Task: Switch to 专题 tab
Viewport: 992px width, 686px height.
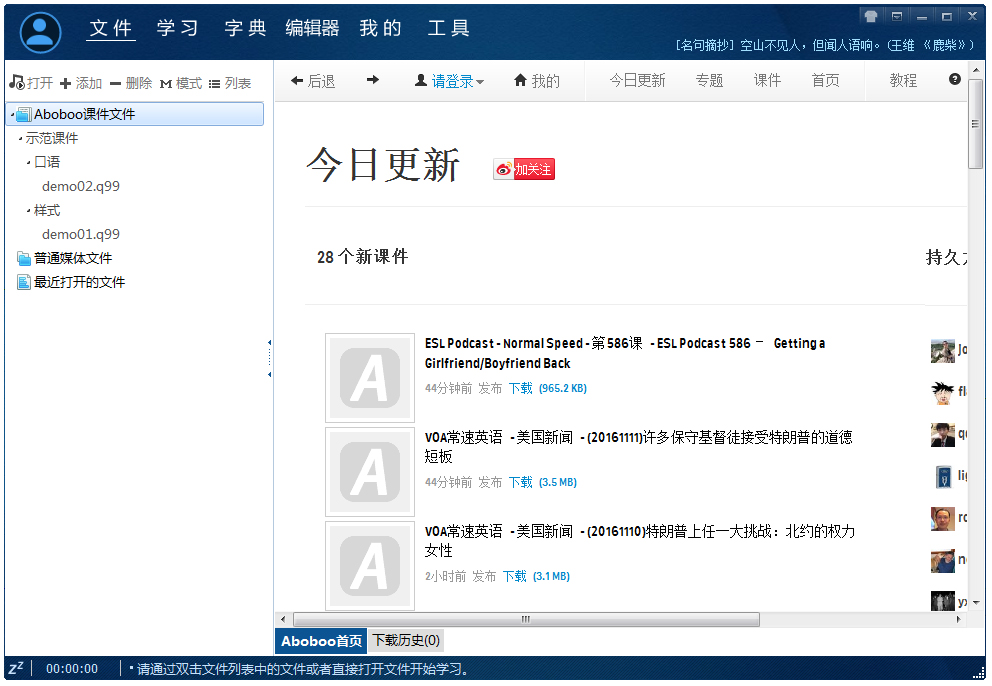Action: pyautogui.click(x=709, y=80)
